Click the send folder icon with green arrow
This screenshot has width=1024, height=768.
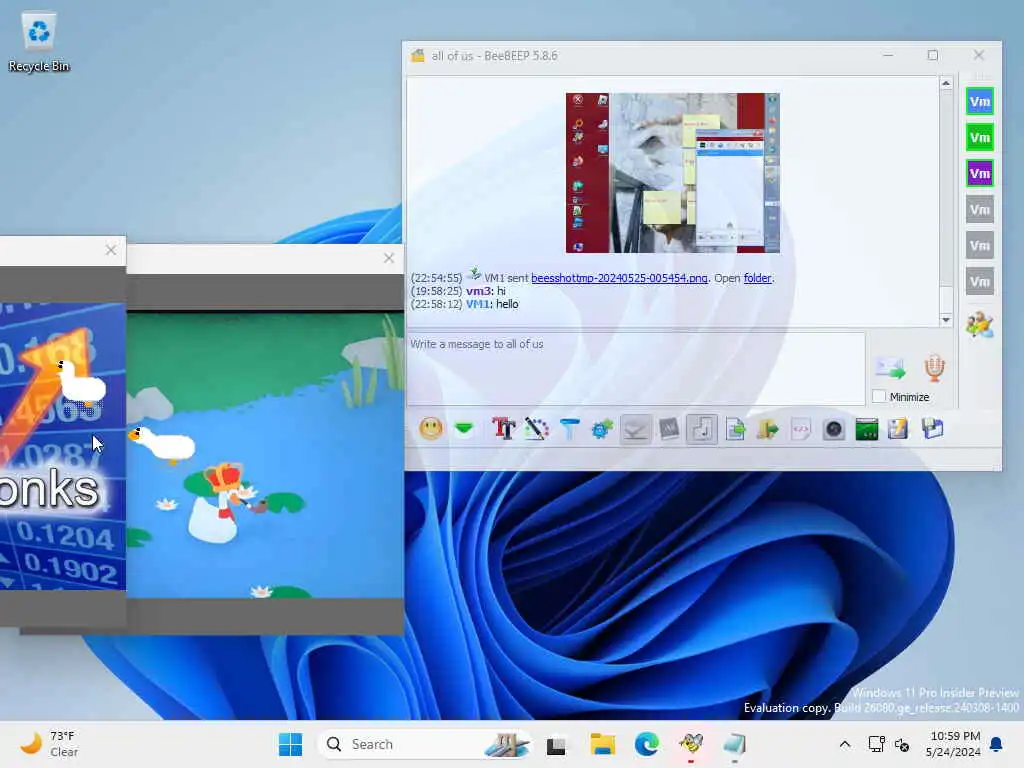point(768,429)
